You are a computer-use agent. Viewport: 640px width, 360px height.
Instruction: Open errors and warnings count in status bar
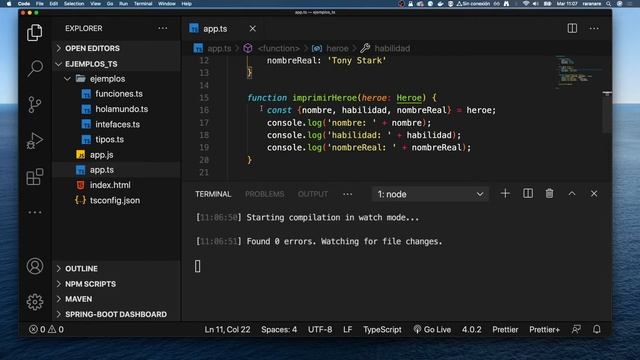click(46, 329)
